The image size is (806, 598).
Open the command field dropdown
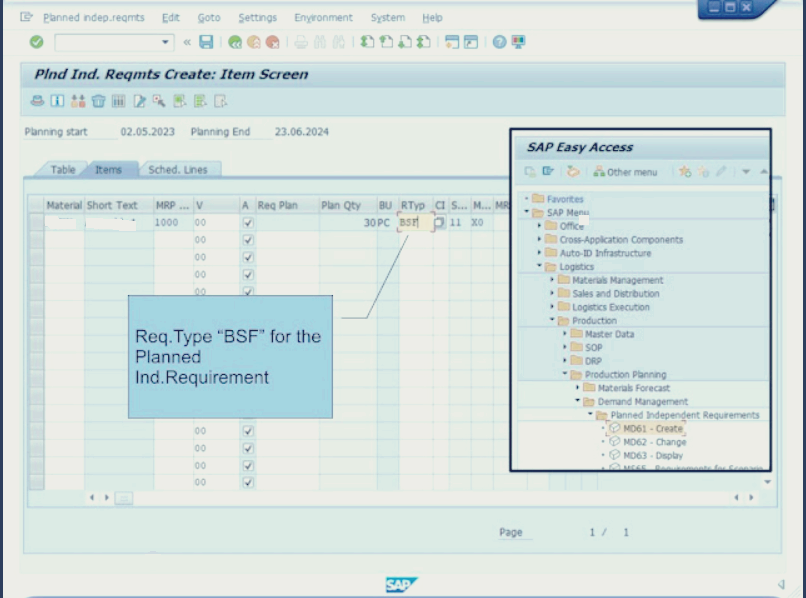click(165, 42)
